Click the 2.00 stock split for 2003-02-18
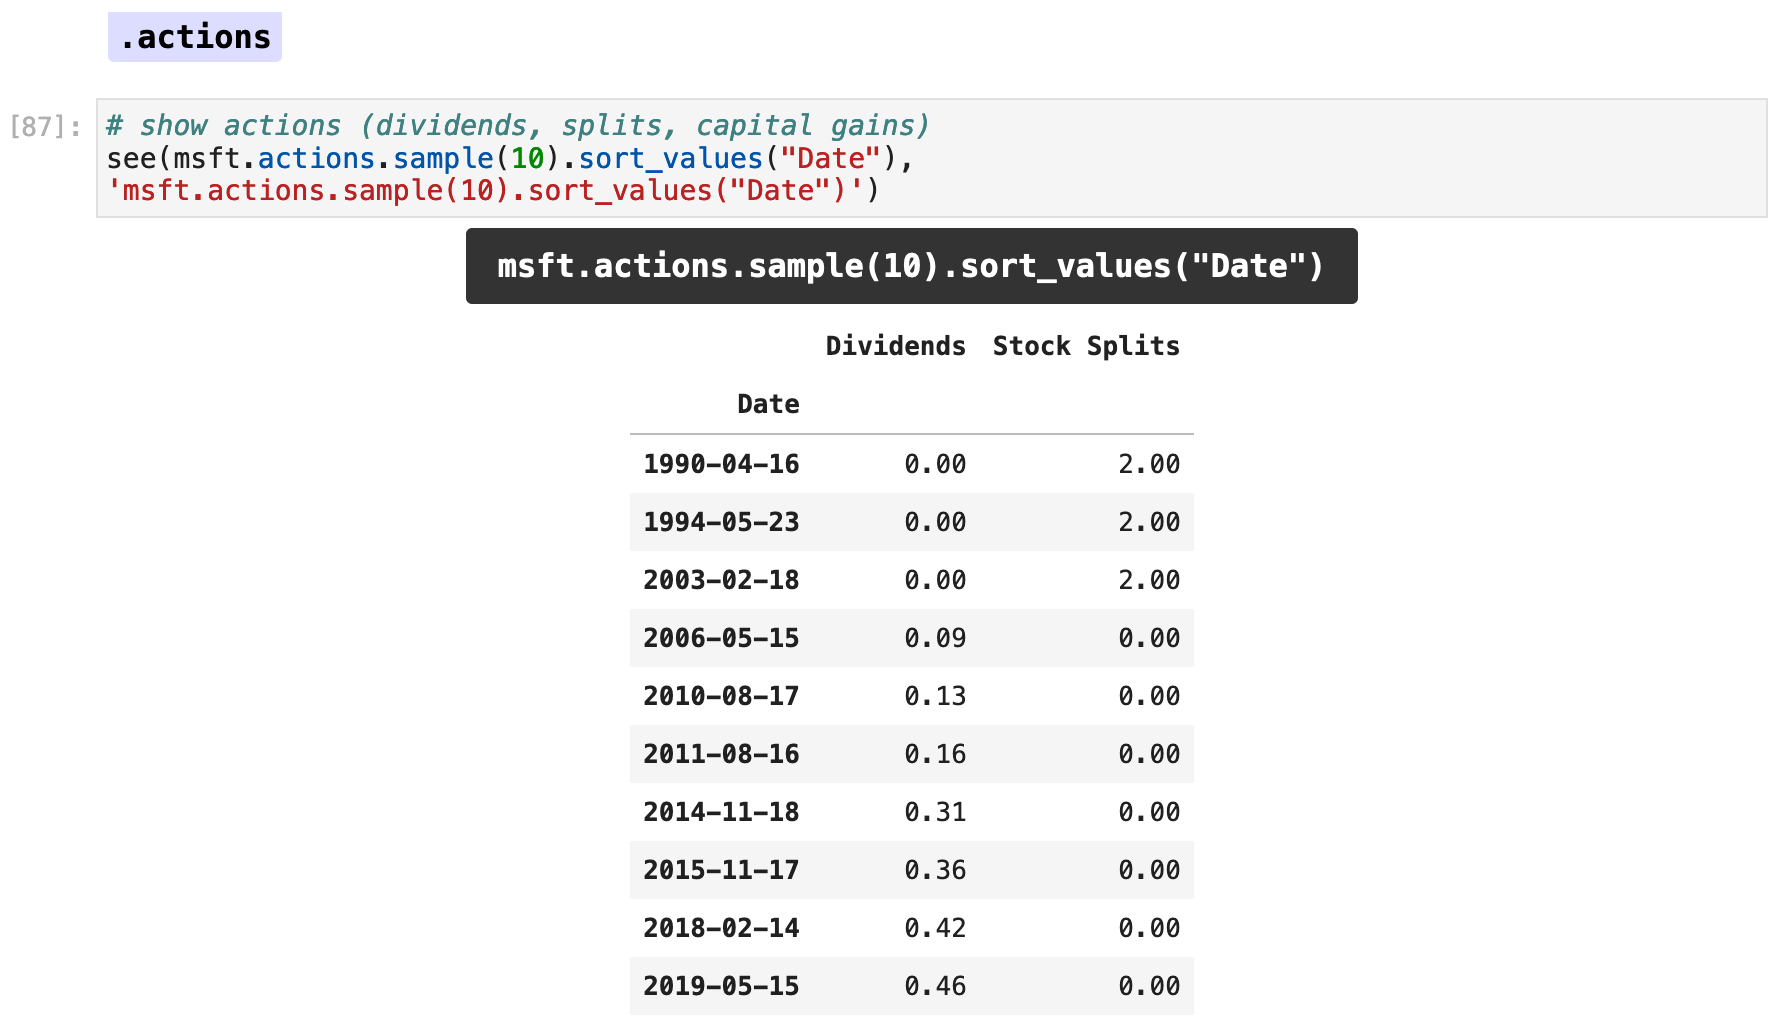1776x1030 pixels. [1149, 580]
